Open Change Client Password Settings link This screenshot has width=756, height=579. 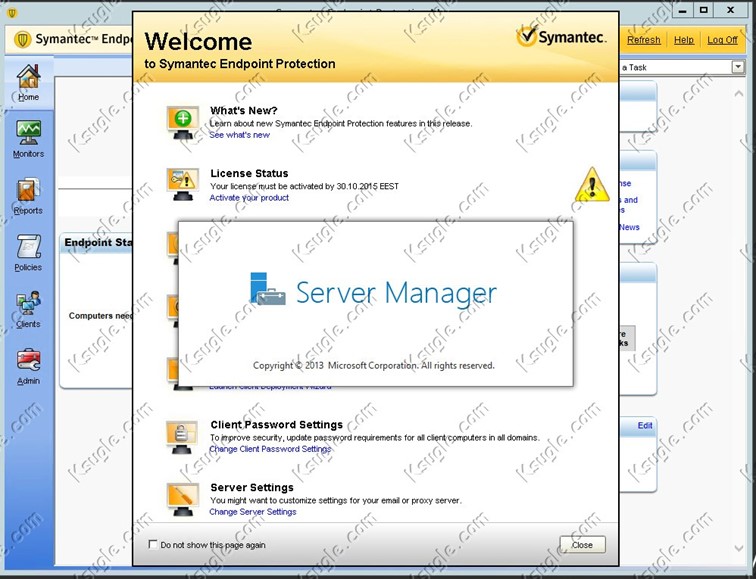pos(270,449)
